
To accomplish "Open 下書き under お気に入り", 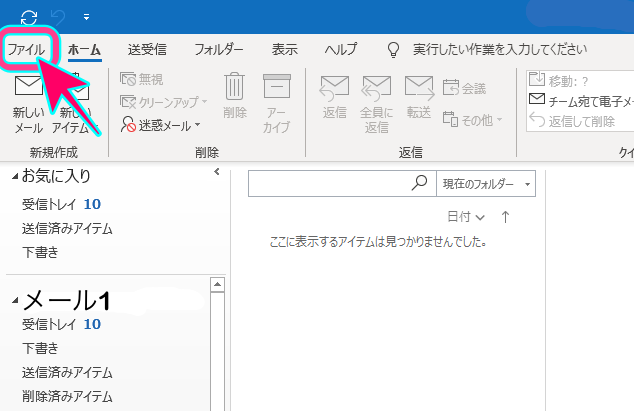I will tap(40, 252).
